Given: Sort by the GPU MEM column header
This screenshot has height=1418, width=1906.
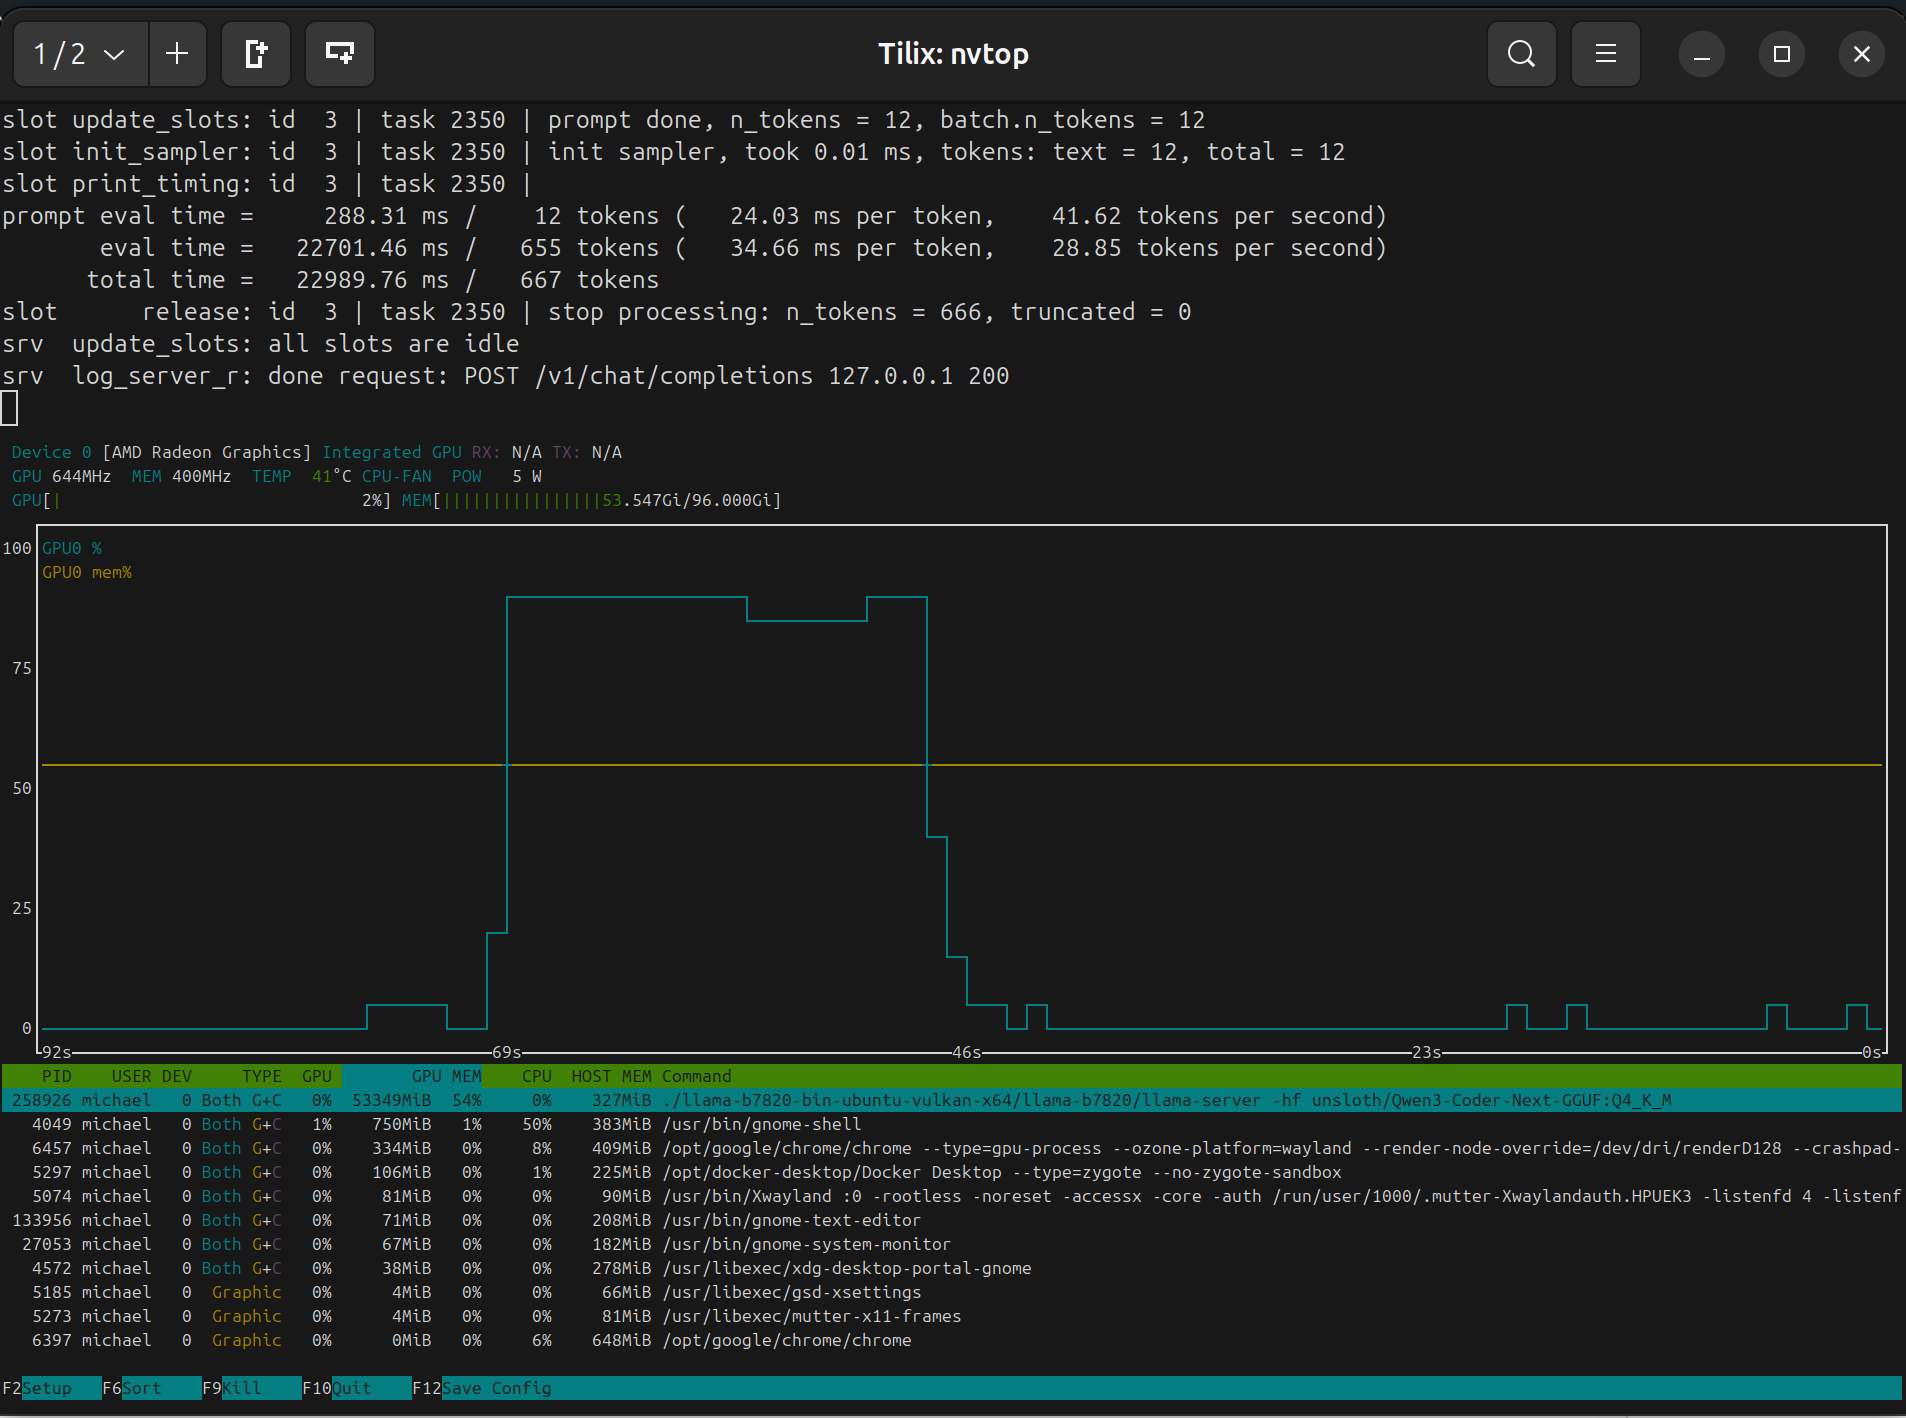Looking at the screenshot, I should [x=446, y=1076].
